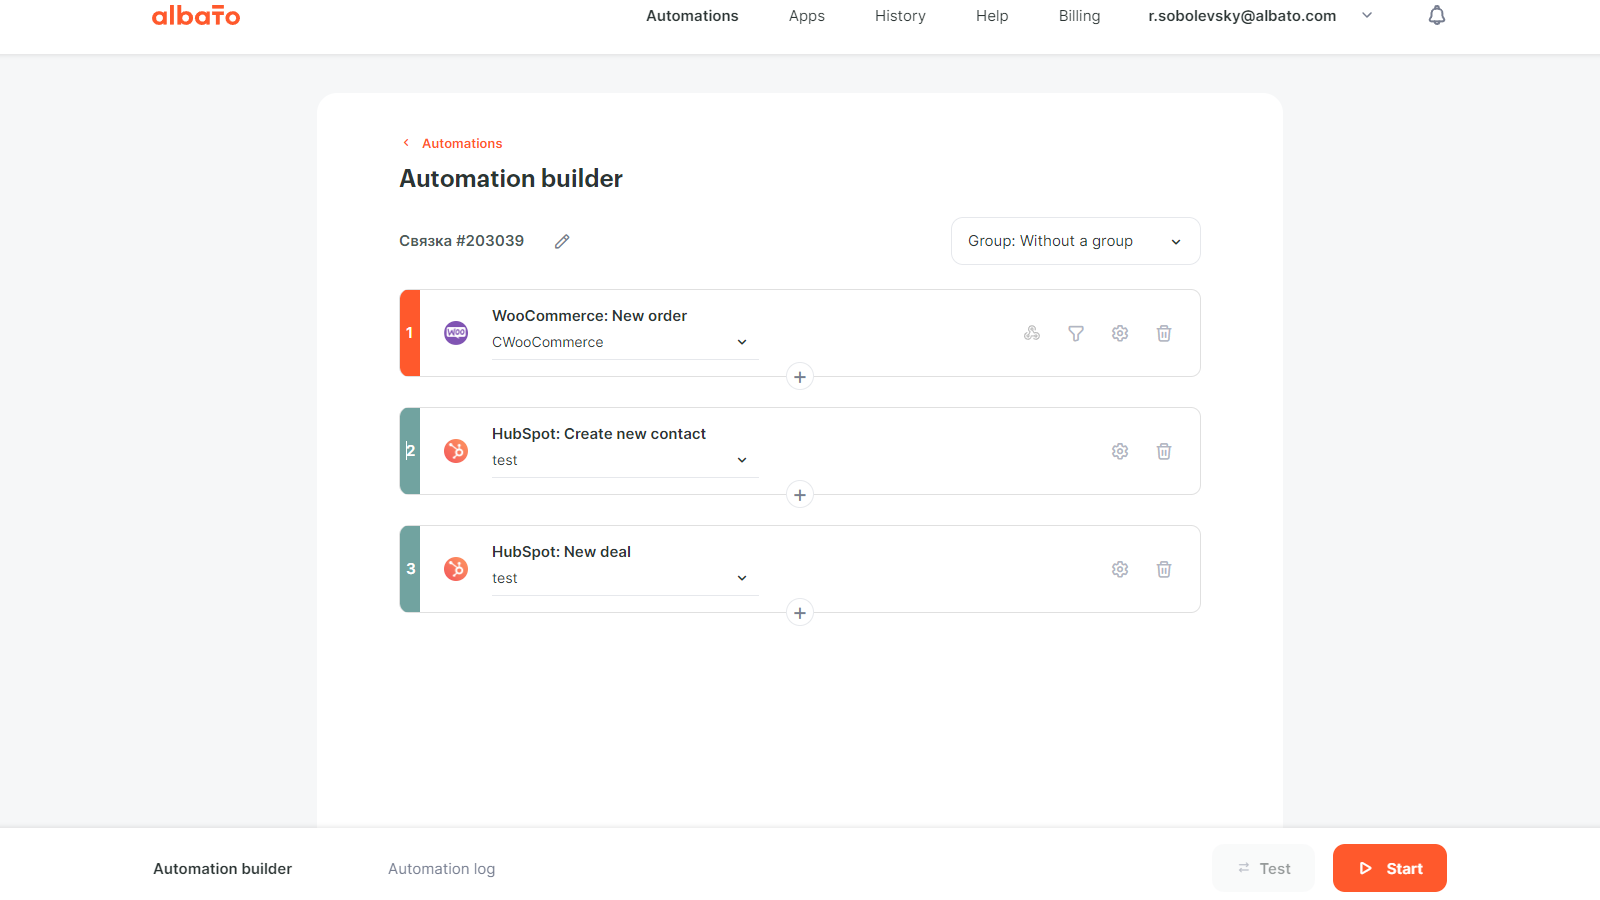Add a new step between steps 1 and 2

799,377
